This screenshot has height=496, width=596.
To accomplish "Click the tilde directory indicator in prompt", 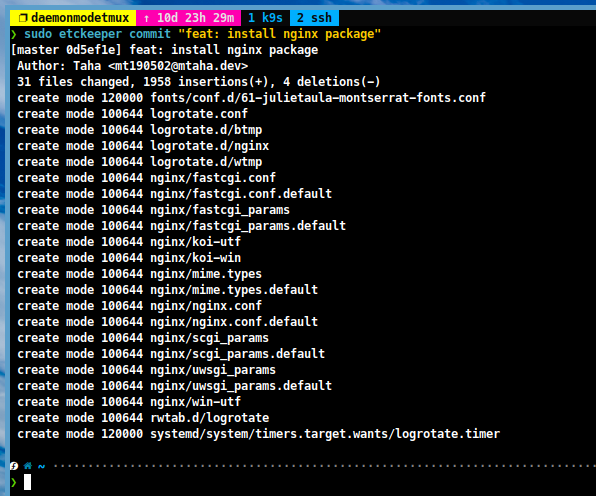I will click(x=41, y=466).
